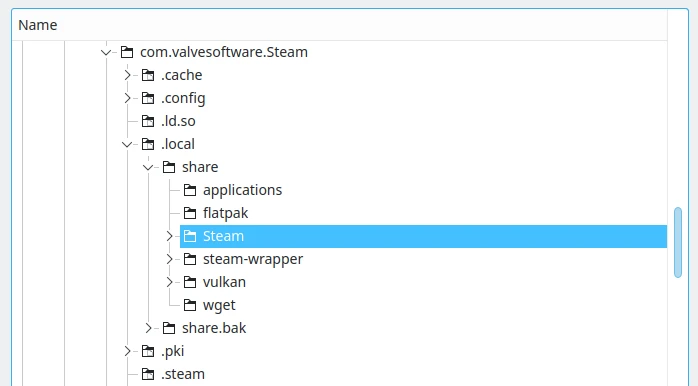
Task: Select the .local entry text
Action: tap(178, 144)
